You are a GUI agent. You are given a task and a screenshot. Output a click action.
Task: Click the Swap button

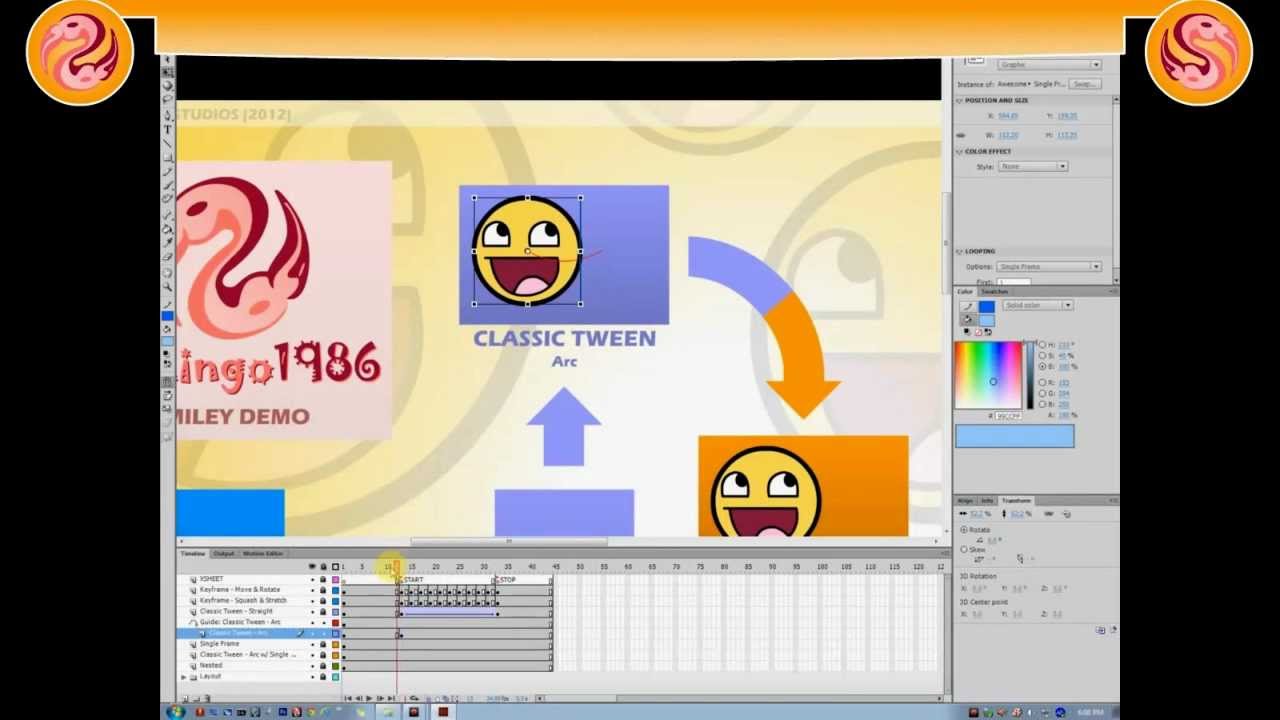(x=1084, y=84)
